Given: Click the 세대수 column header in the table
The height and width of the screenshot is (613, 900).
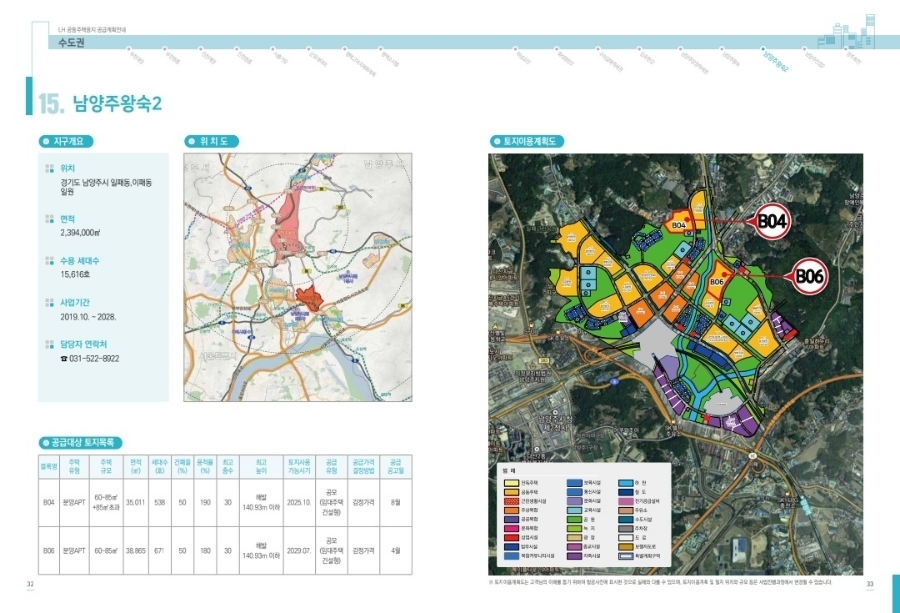Looking at the screenshot, I should point(160,467).
